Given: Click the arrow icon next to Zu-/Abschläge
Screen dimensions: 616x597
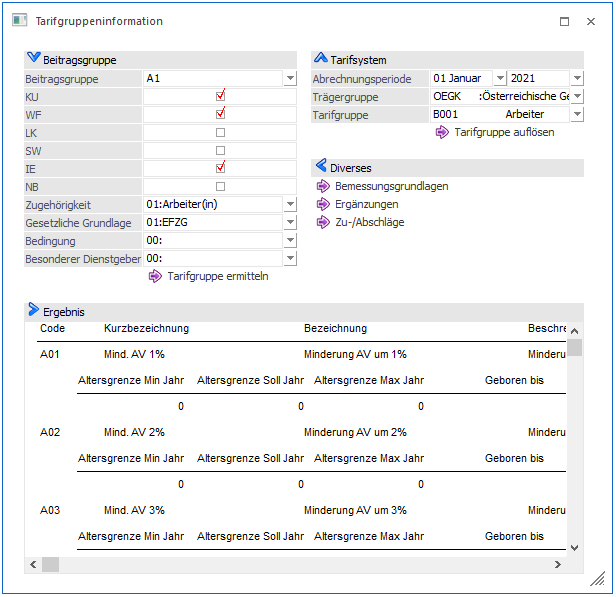Looking at the screenshot, I should (x=322, y=222).
